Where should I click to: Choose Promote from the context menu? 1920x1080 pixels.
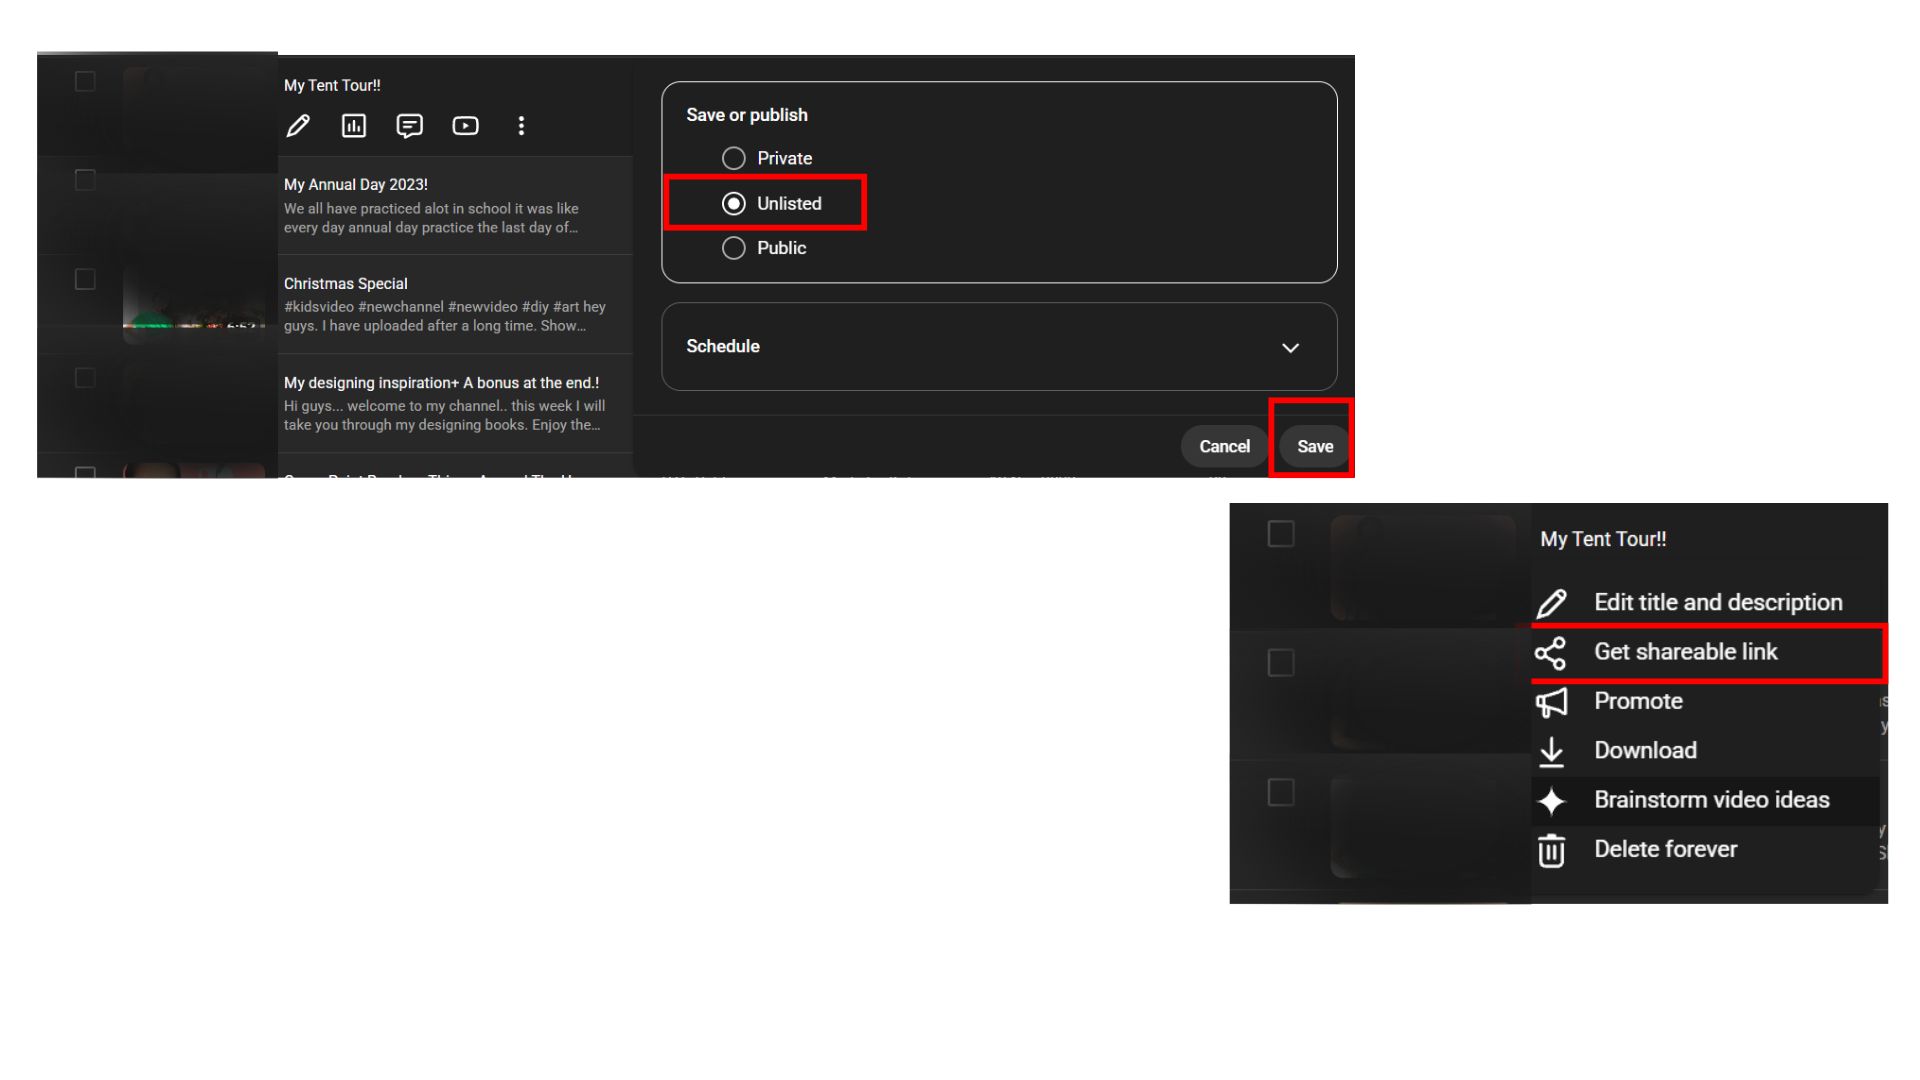[x=1638, y=700]
